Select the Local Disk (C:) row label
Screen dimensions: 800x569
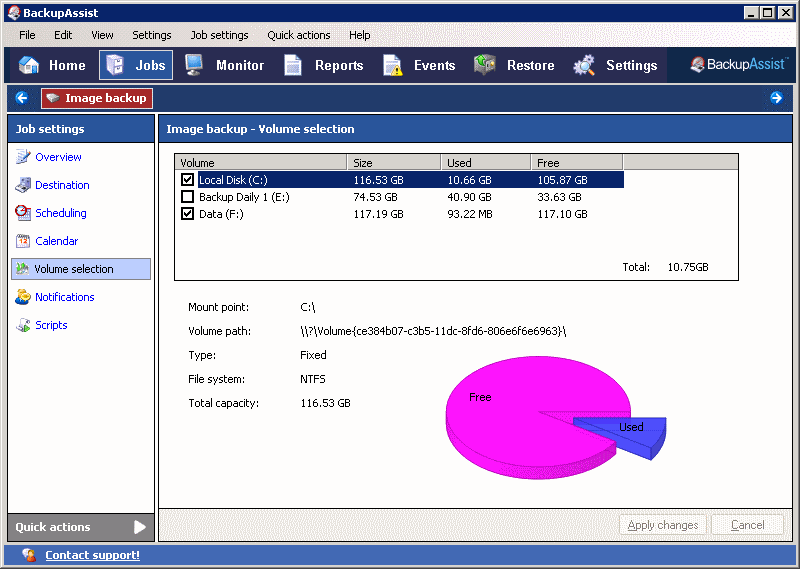coord(233,179)
